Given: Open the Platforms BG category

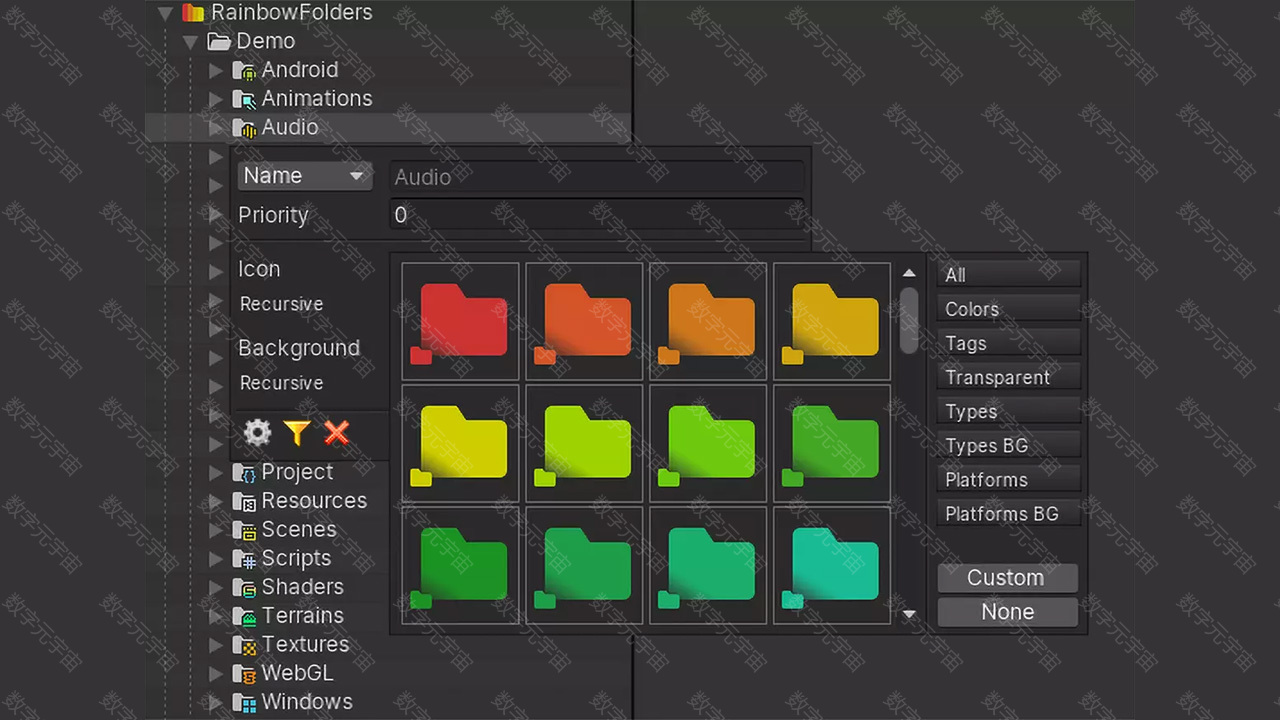Looking at the screenshot, I should (x=1009, y=513).
